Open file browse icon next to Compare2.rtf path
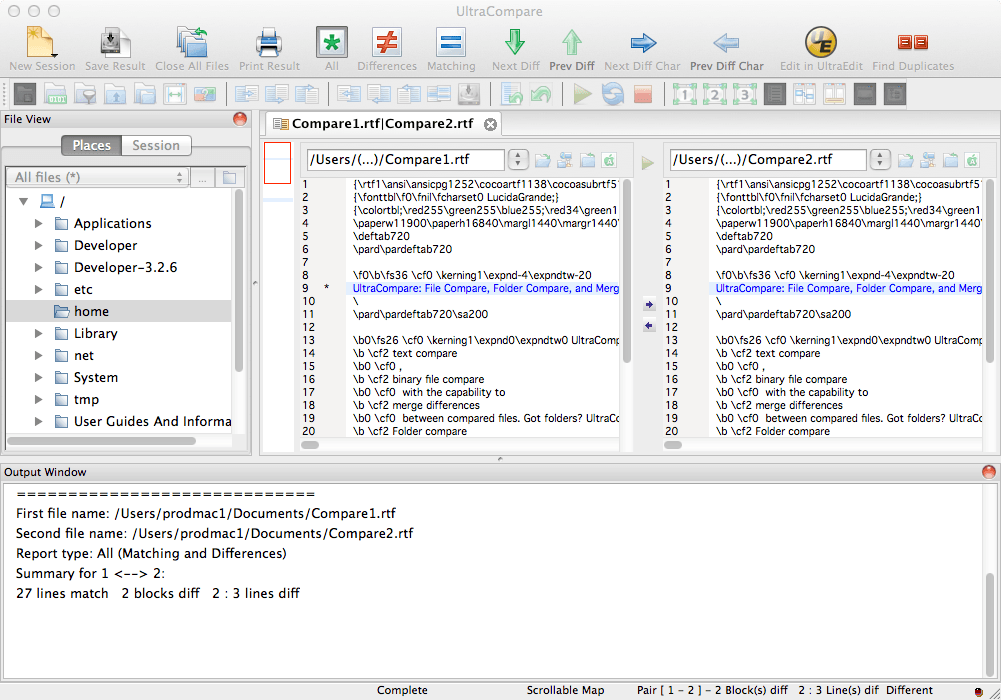 pos(906,160)
